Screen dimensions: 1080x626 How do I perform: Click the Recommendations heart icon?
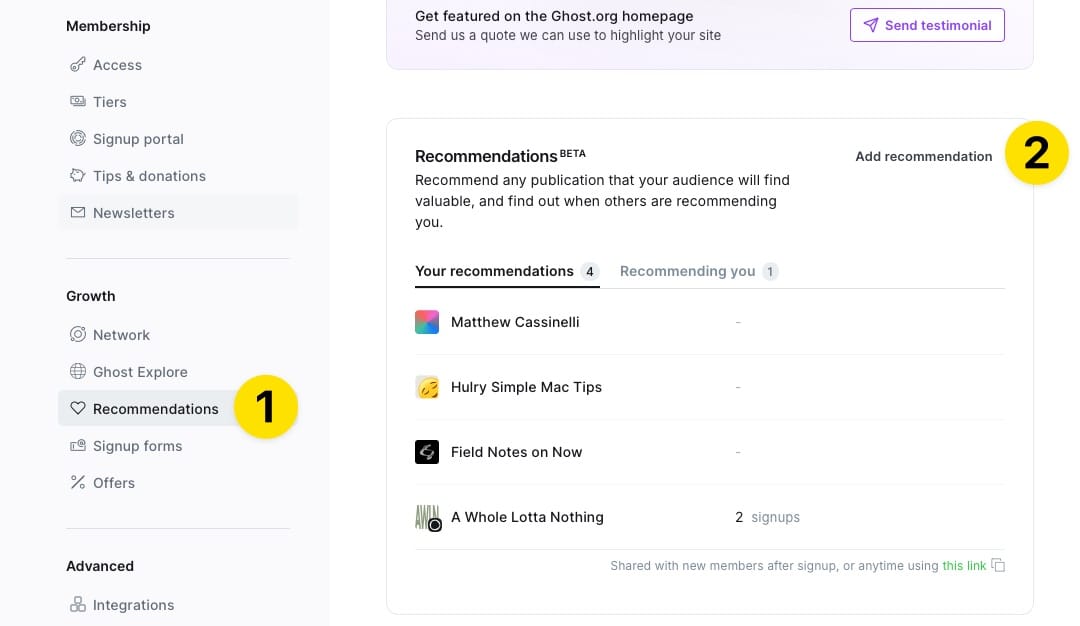click(78, 408)
